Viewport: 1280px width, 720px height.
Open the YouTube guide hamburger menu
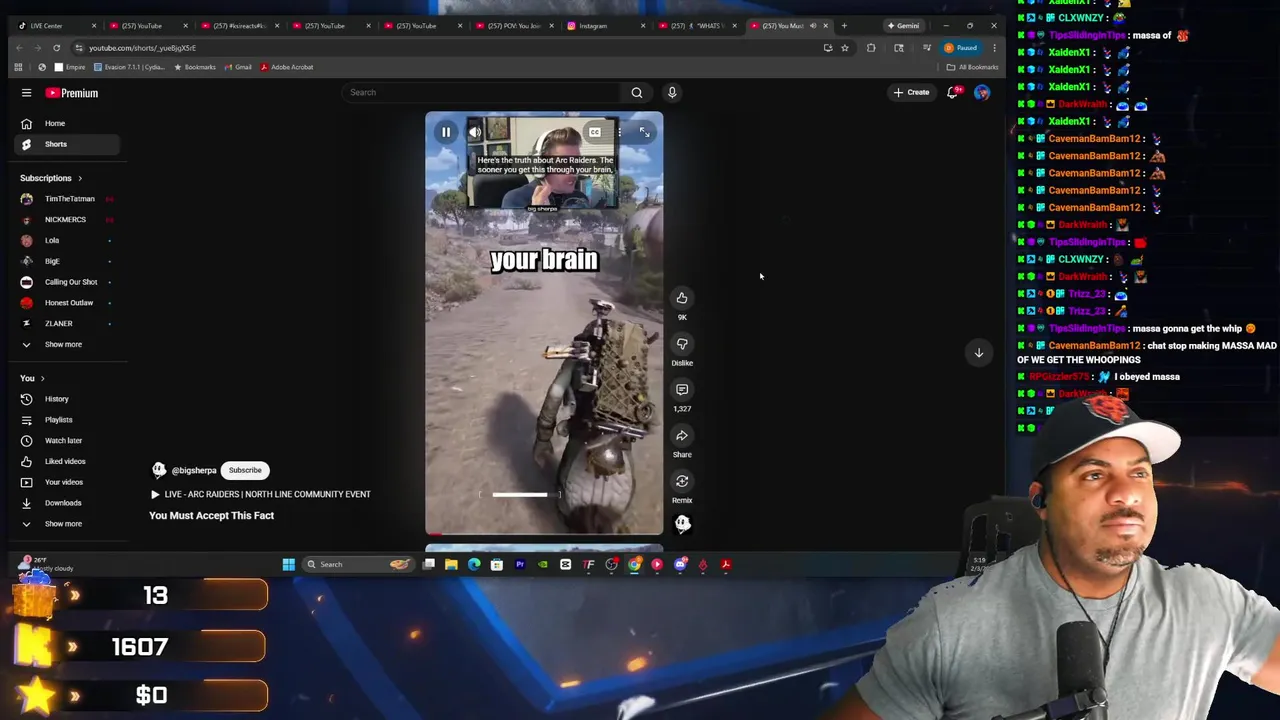(x=26, y=93)
